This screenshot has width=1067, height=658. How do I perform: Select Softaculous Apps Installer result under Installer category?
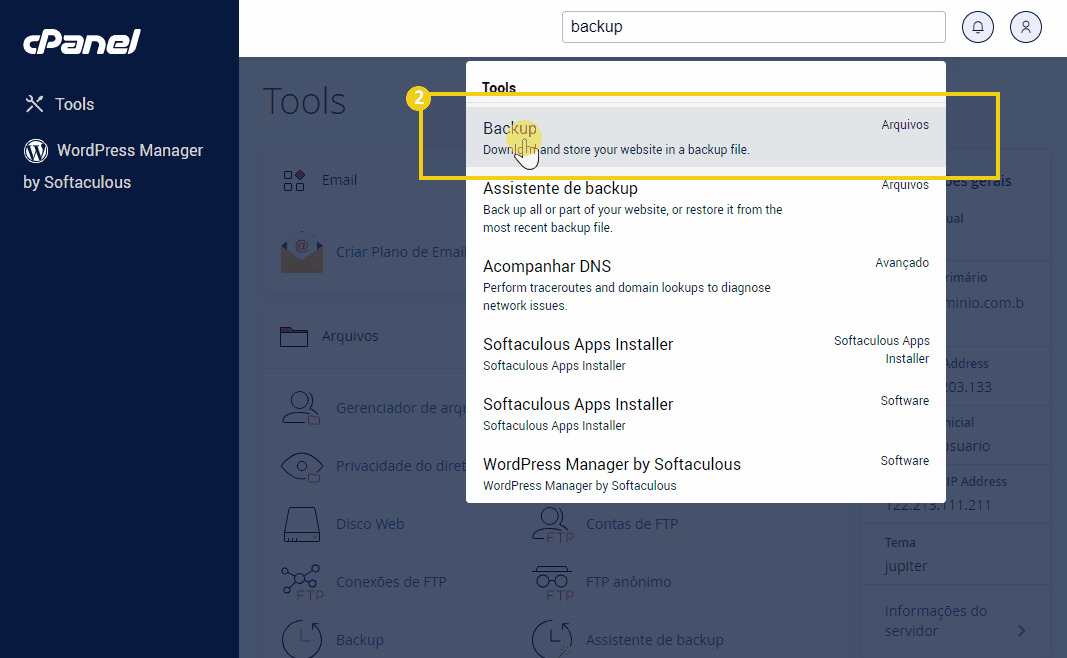point(706,354)
